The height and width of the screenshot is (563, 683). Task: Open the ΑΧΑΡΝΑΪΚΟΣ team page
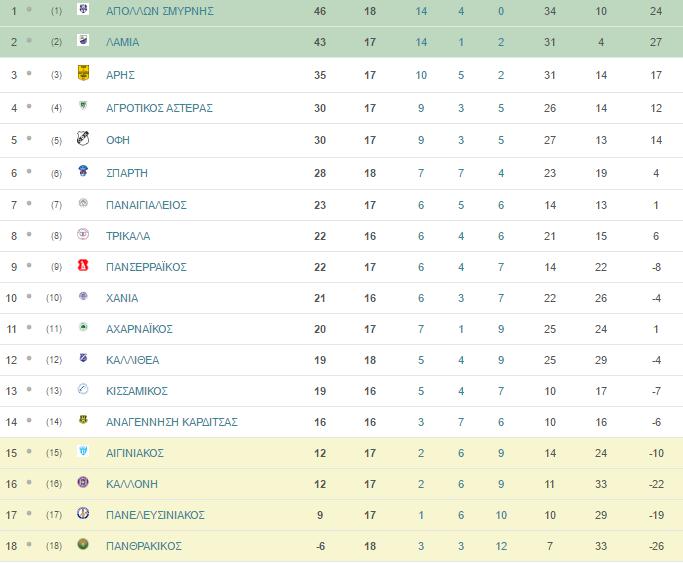pos(139,329)
